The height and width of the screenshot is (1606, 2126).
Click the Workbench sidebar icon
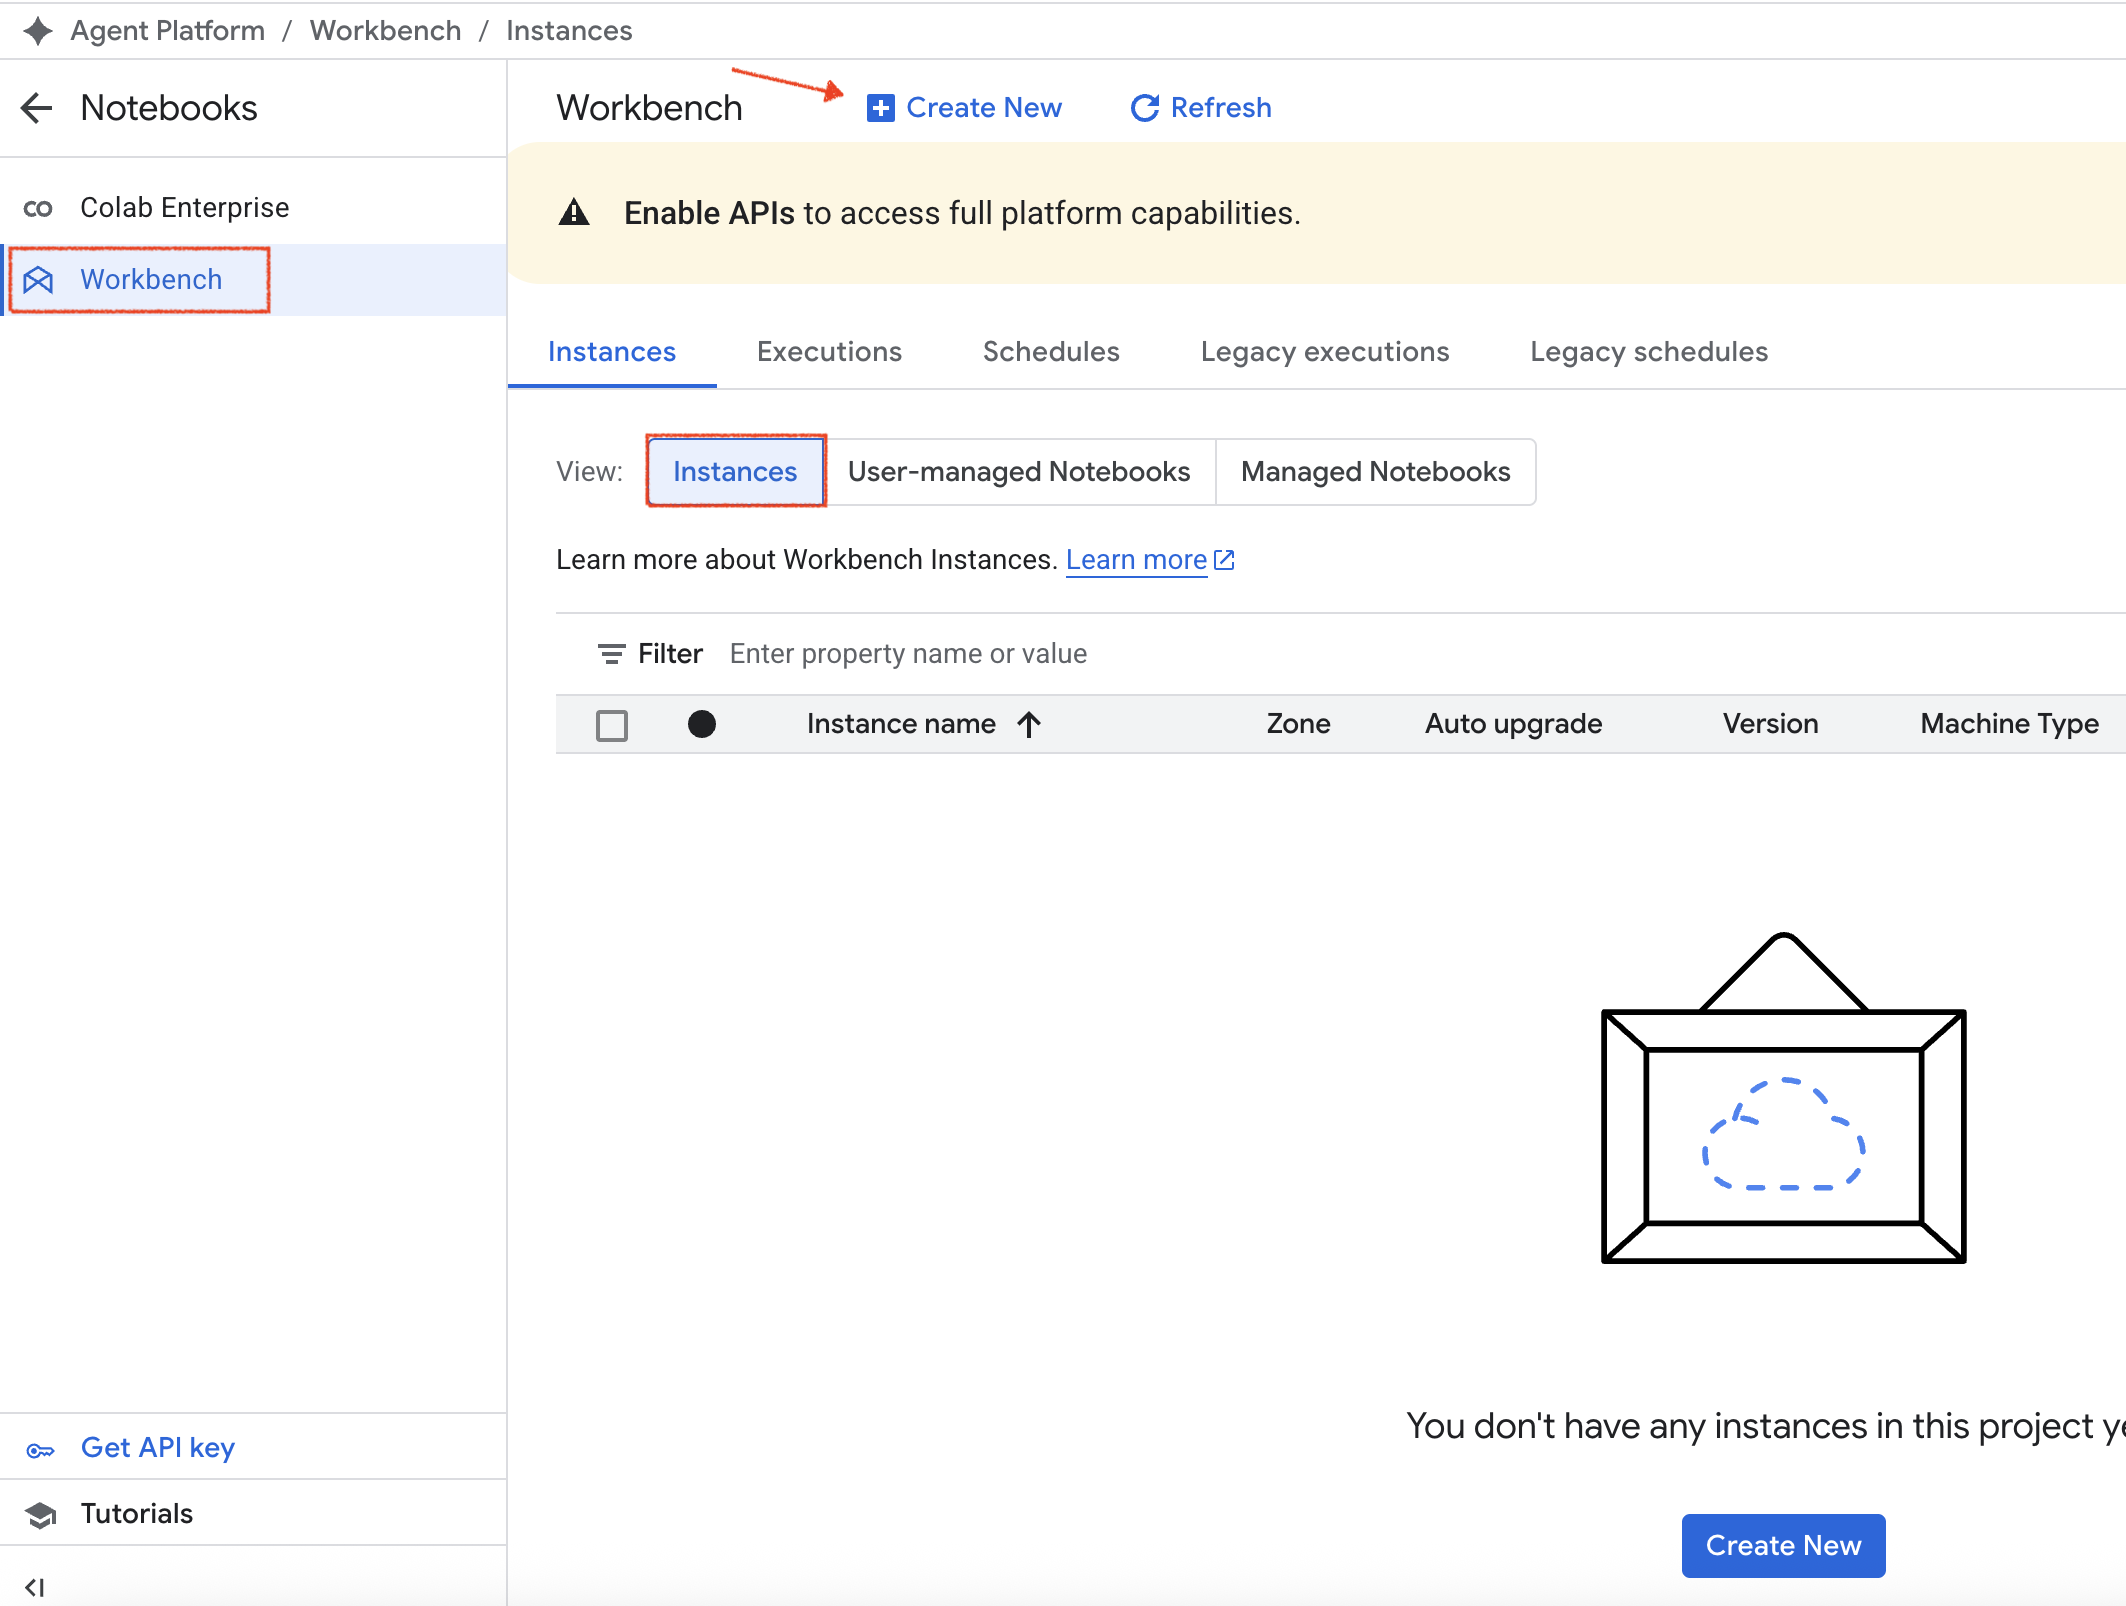pyautogui.click(x=38, y=280)
